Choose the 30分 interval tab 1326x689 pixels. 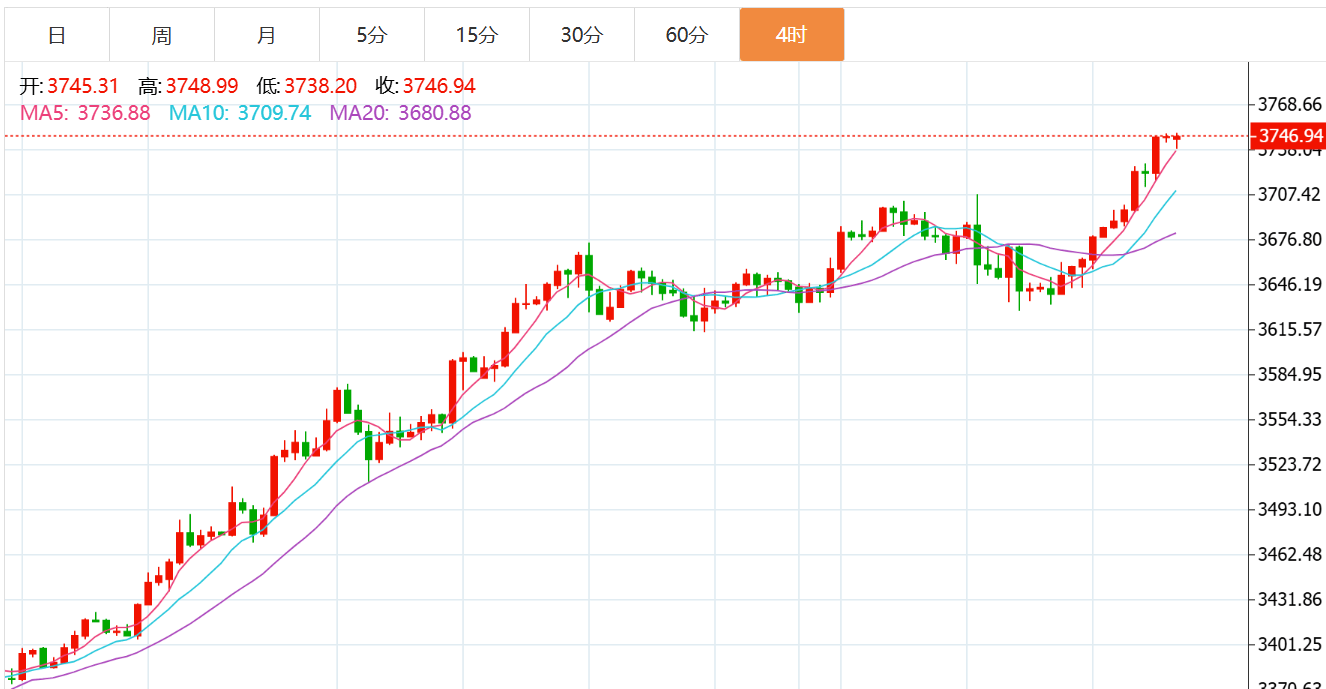click(582, 35)
